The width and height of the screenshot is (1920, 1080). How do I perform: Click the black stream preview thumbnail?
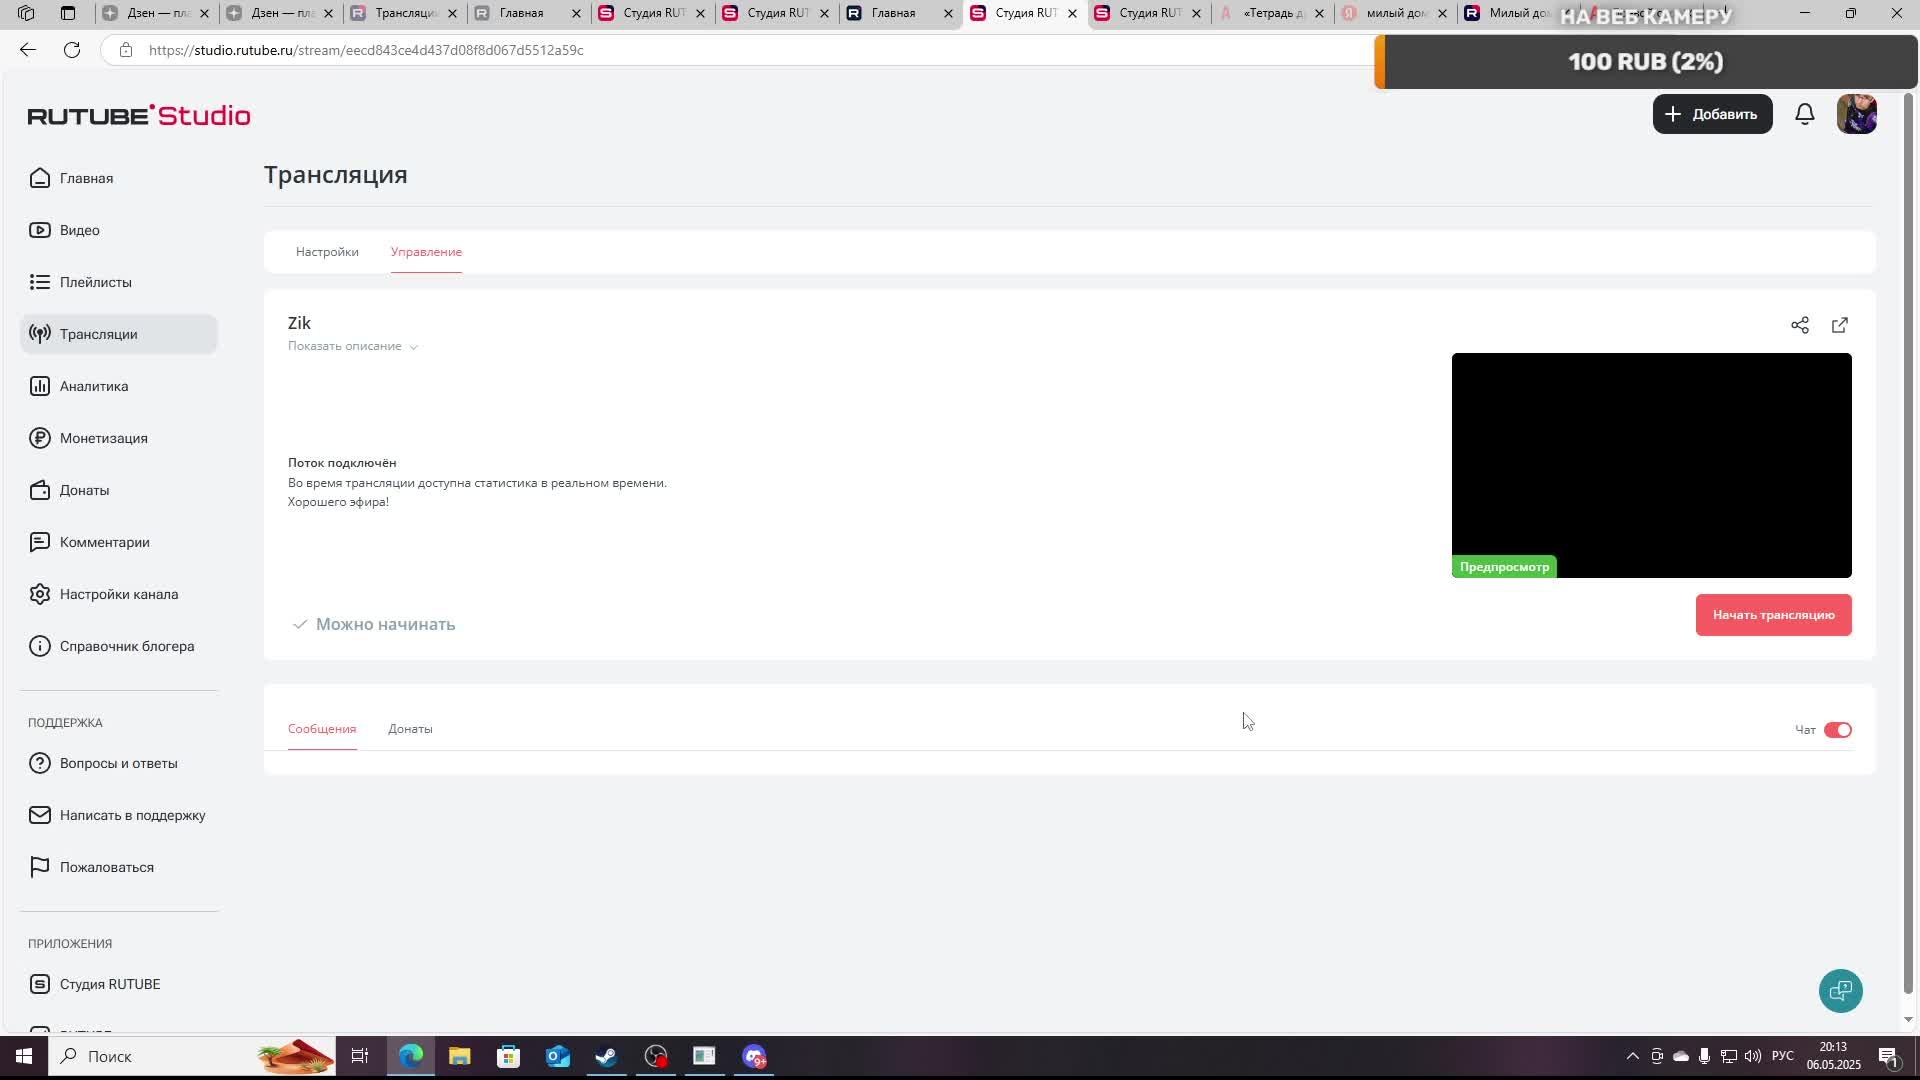[x=1651, y=460]
